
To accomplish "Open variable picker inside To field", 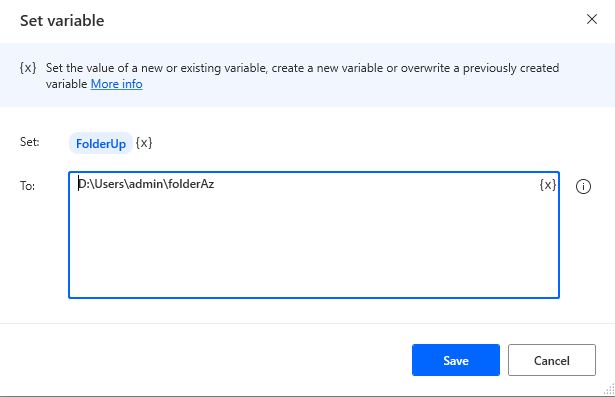I will pos(548,184).
